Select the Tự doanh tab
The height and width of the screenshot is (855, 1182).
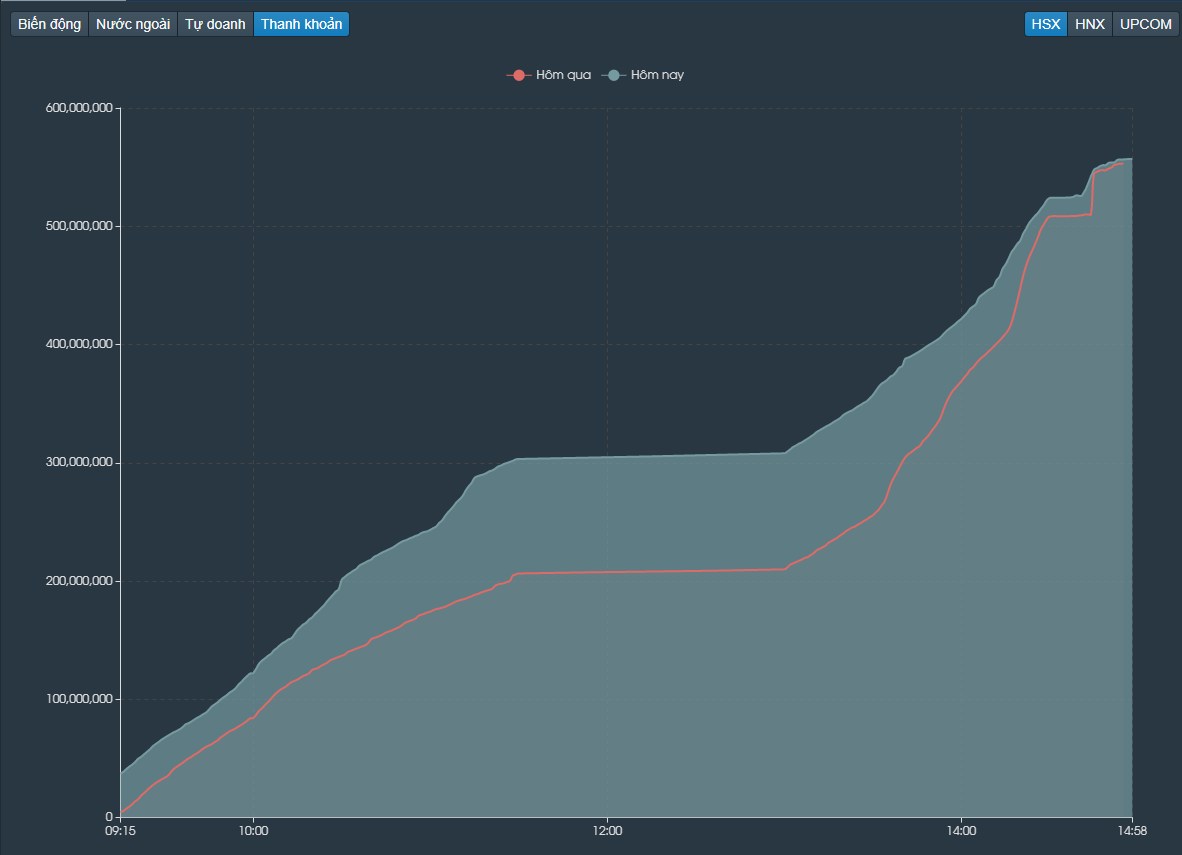[x=215, y=24]
